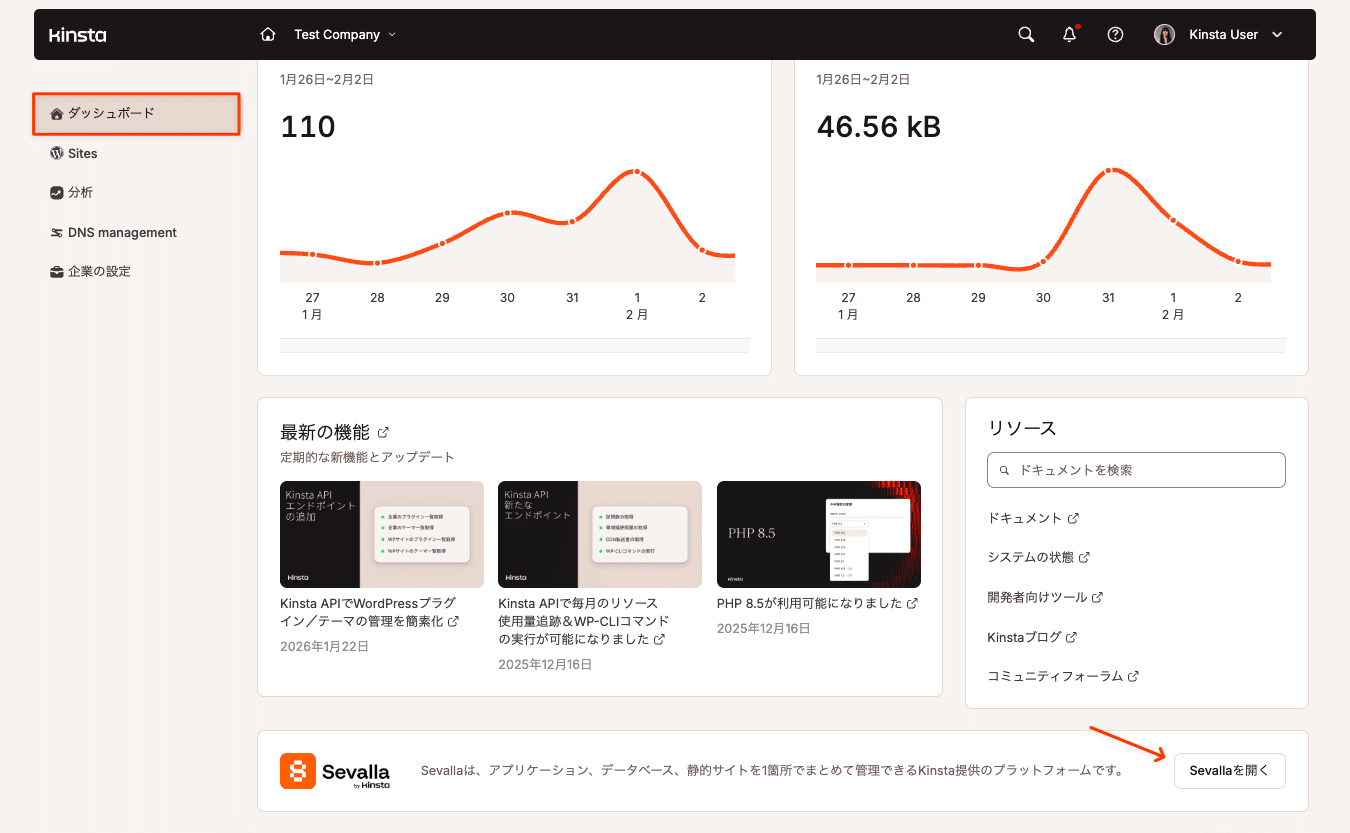Expand the Test Company dropdown
Screen dimensions: 1350x833
(344, 33)
